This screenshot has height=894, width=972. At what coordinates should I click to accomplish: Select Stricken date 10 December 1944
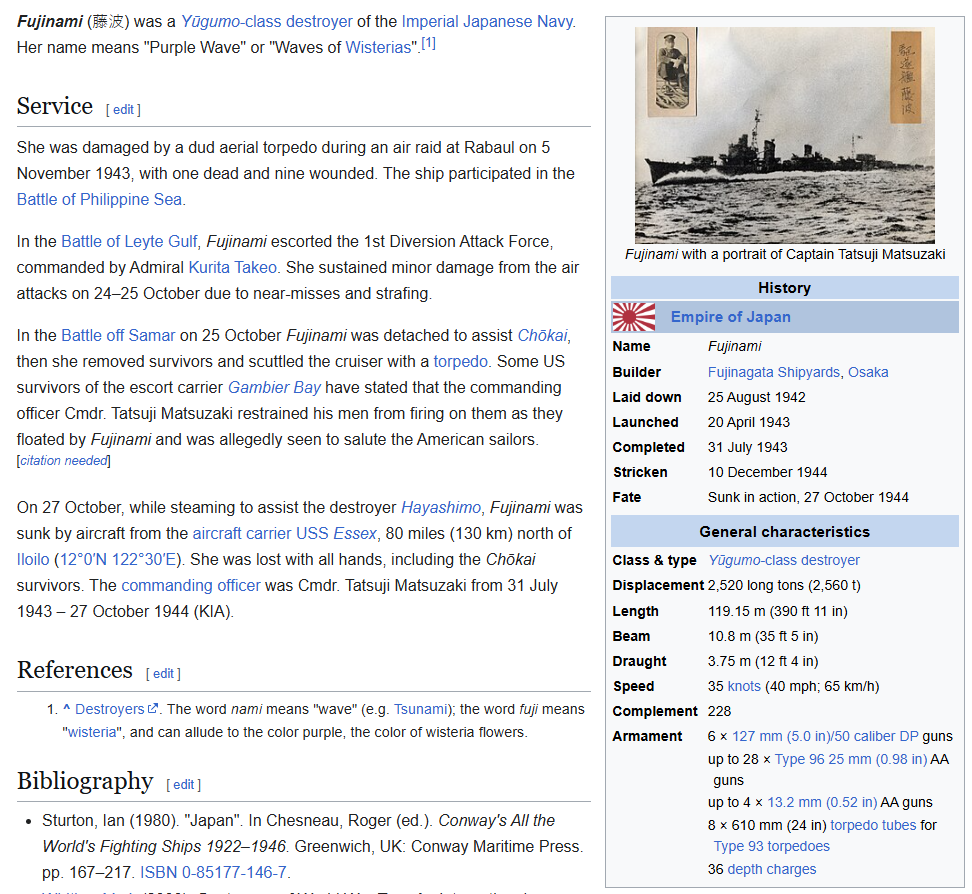pos(767,473)
